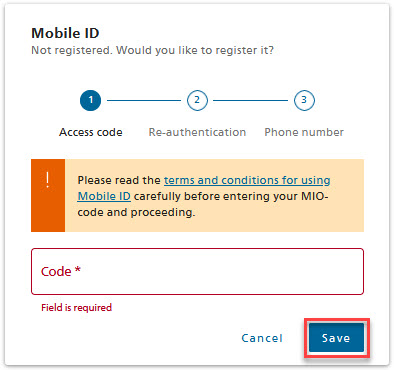
Task: Open the terms and conditions for using link
Action: click(247, 180)
